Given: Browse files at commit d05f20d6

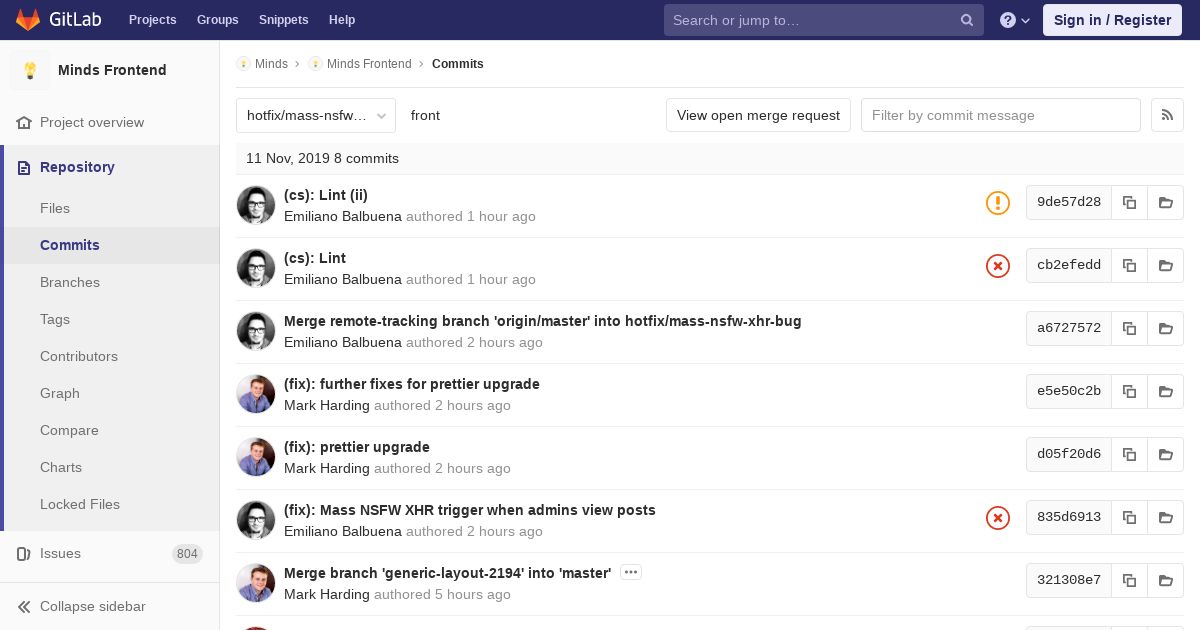Looking at the screenshot, I should click(1165, 454).
